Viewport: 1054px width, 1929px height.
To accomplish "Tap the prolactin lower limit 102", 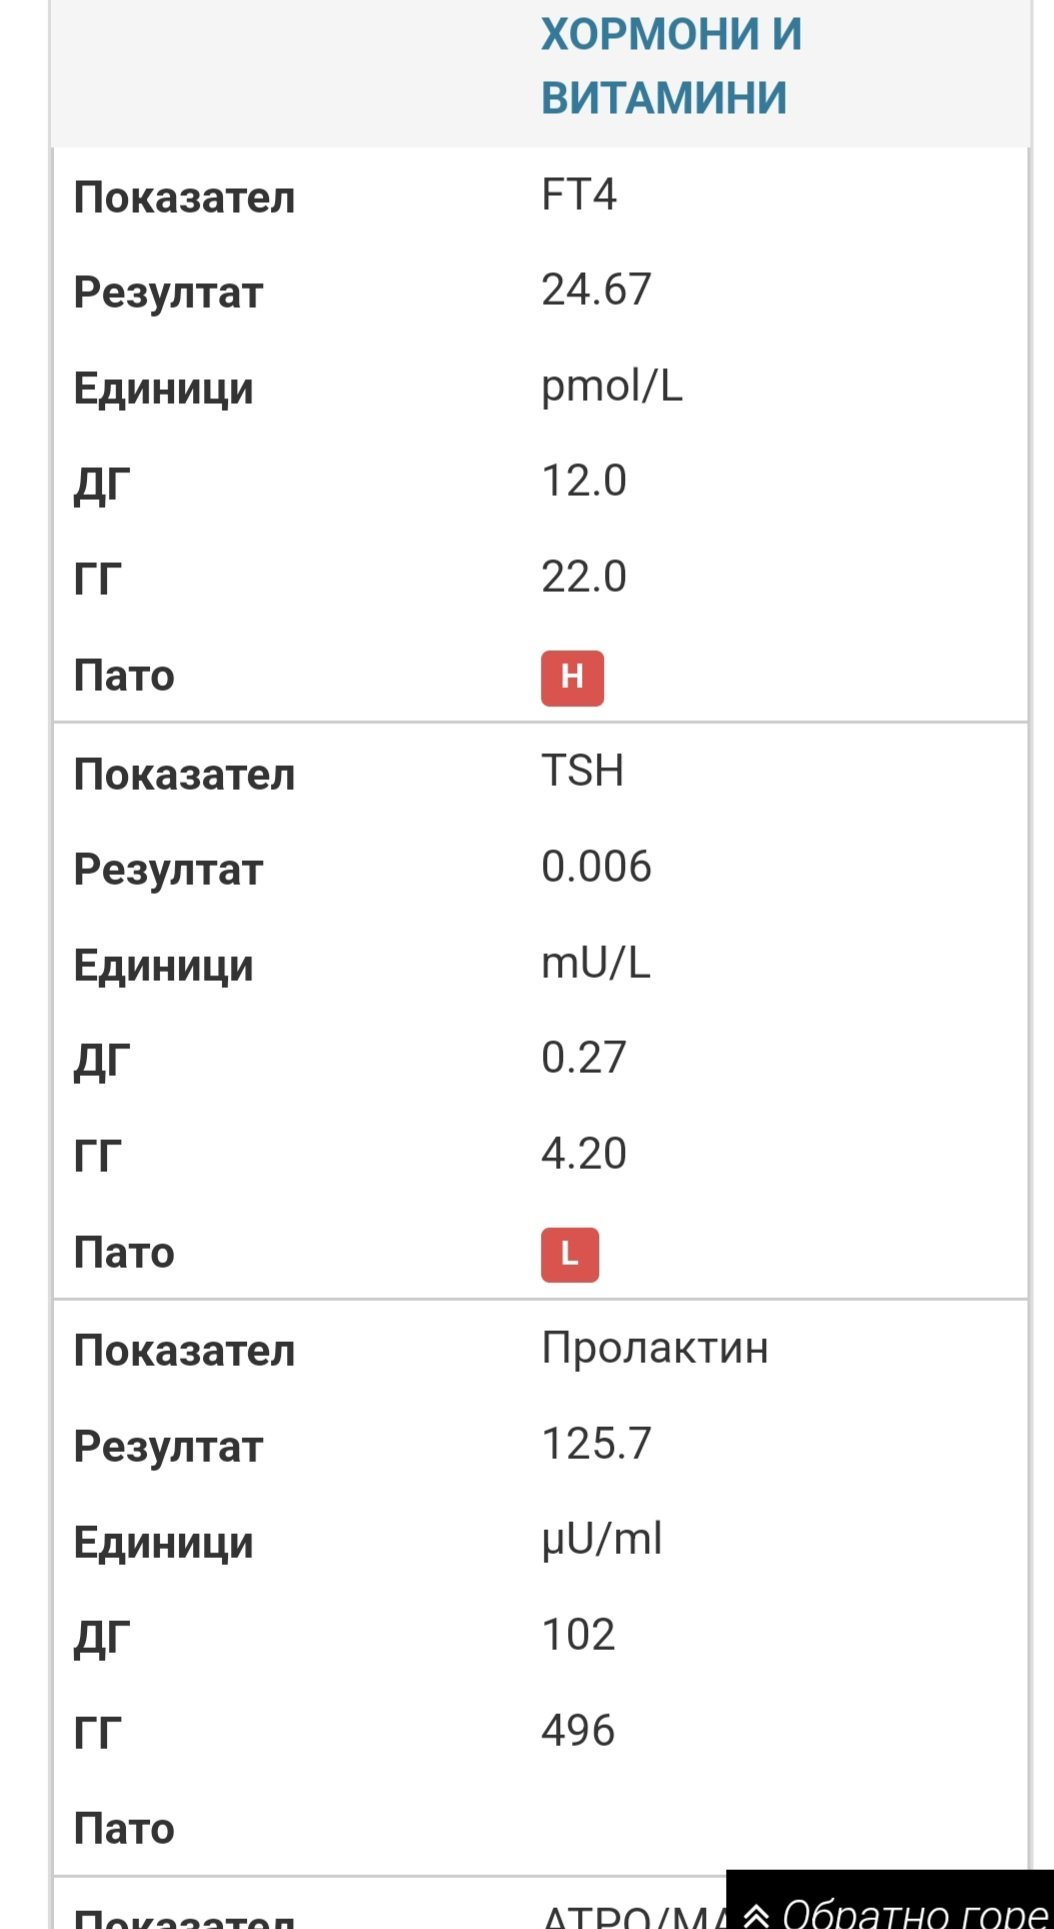I will point(577,1636).
